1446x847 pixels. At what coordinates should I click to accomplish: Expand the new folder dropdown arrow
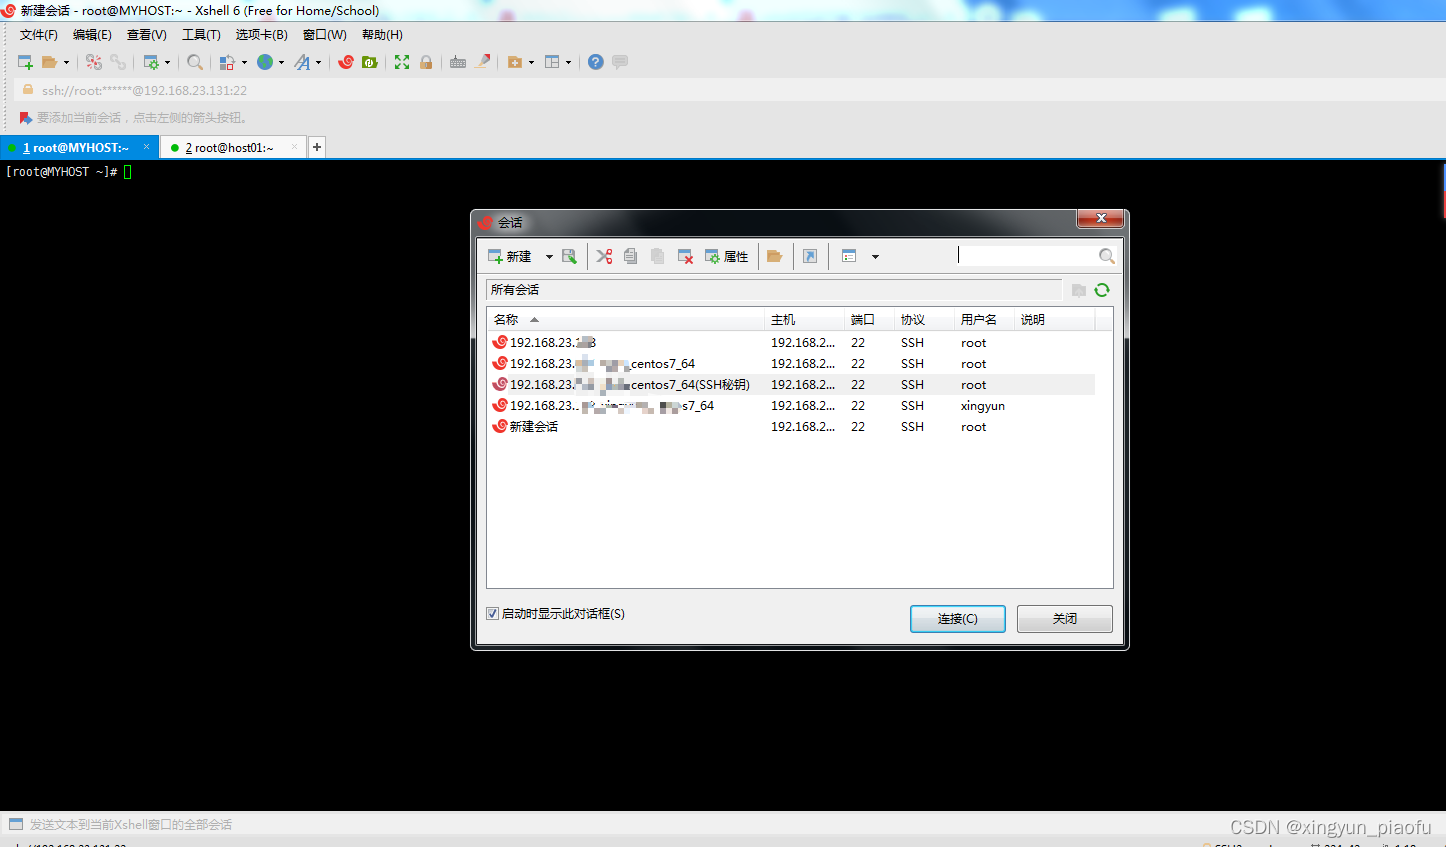pyautogui.click(x=531, y=62)
